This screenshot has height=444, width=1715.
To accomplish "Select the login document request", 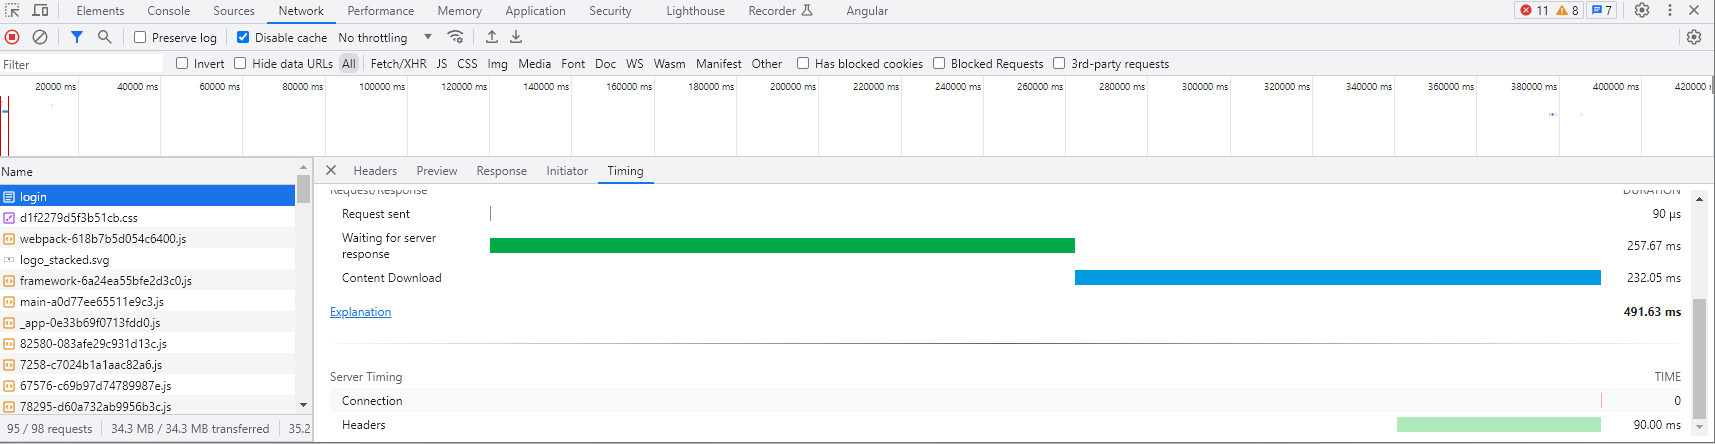I will [148, 197].
